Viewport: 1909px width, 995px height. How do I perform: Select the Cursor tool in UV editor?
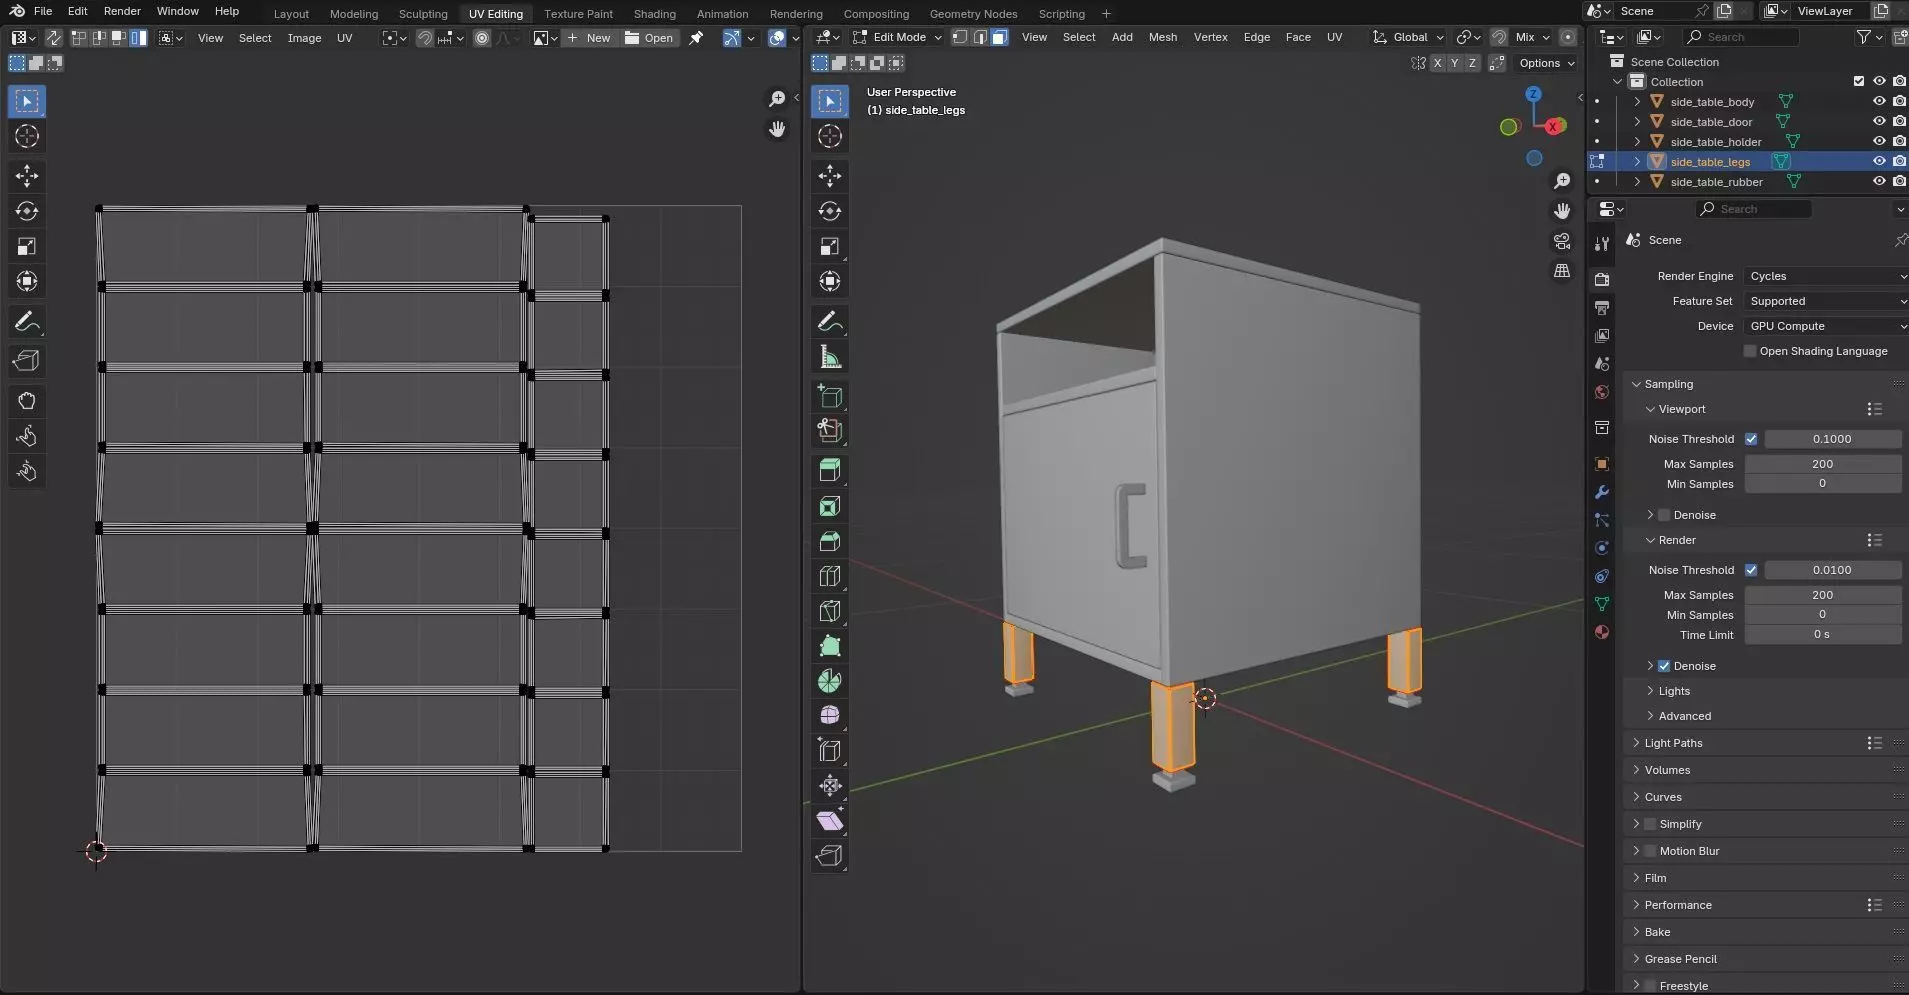tap(27, 136)
